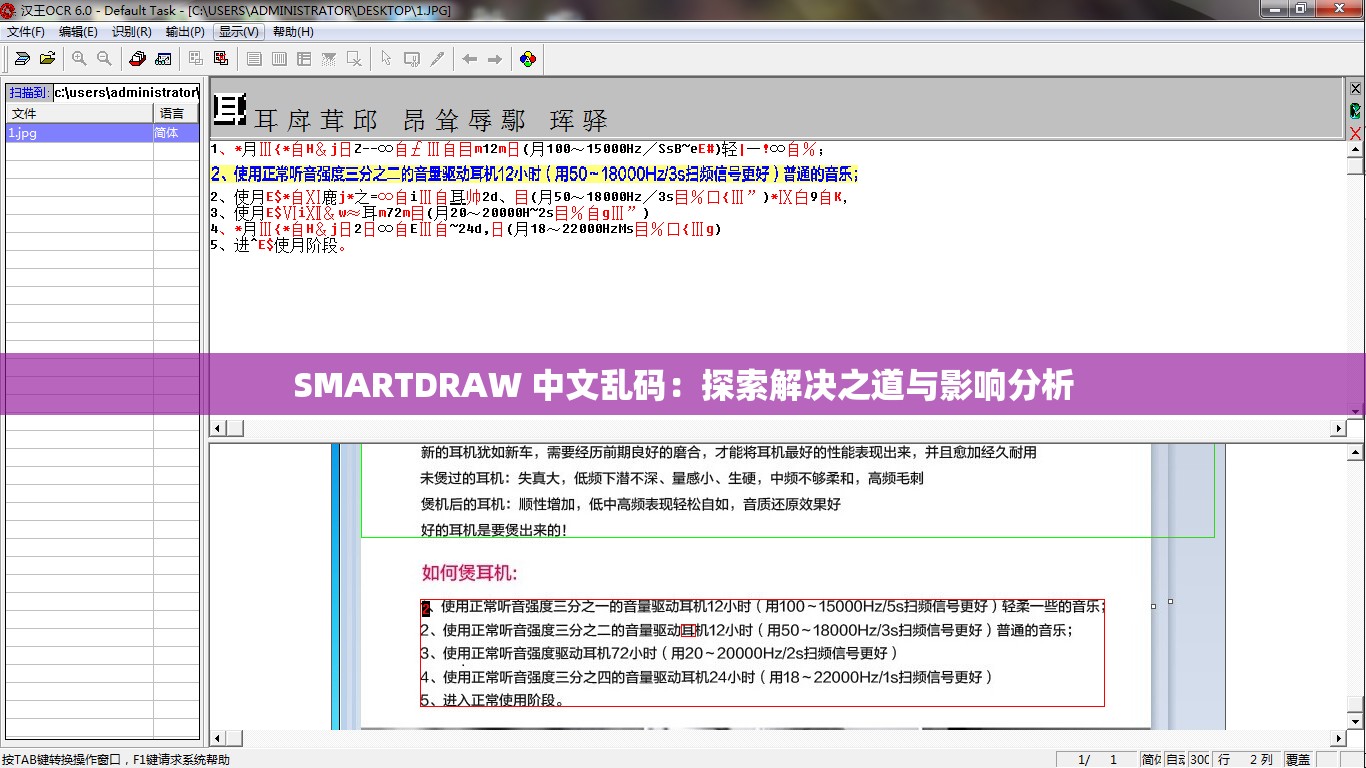Screen dimensions: 1366x768
Task: Click the delete region icon
Action: (x=354, y=59)
